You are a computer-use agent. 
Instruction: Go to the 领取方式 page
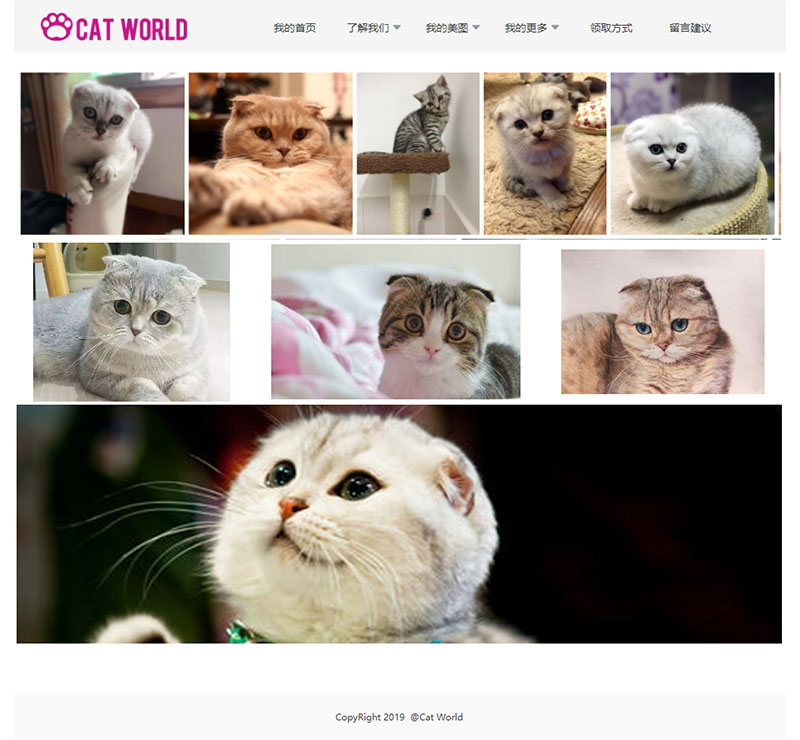[611, 28]
